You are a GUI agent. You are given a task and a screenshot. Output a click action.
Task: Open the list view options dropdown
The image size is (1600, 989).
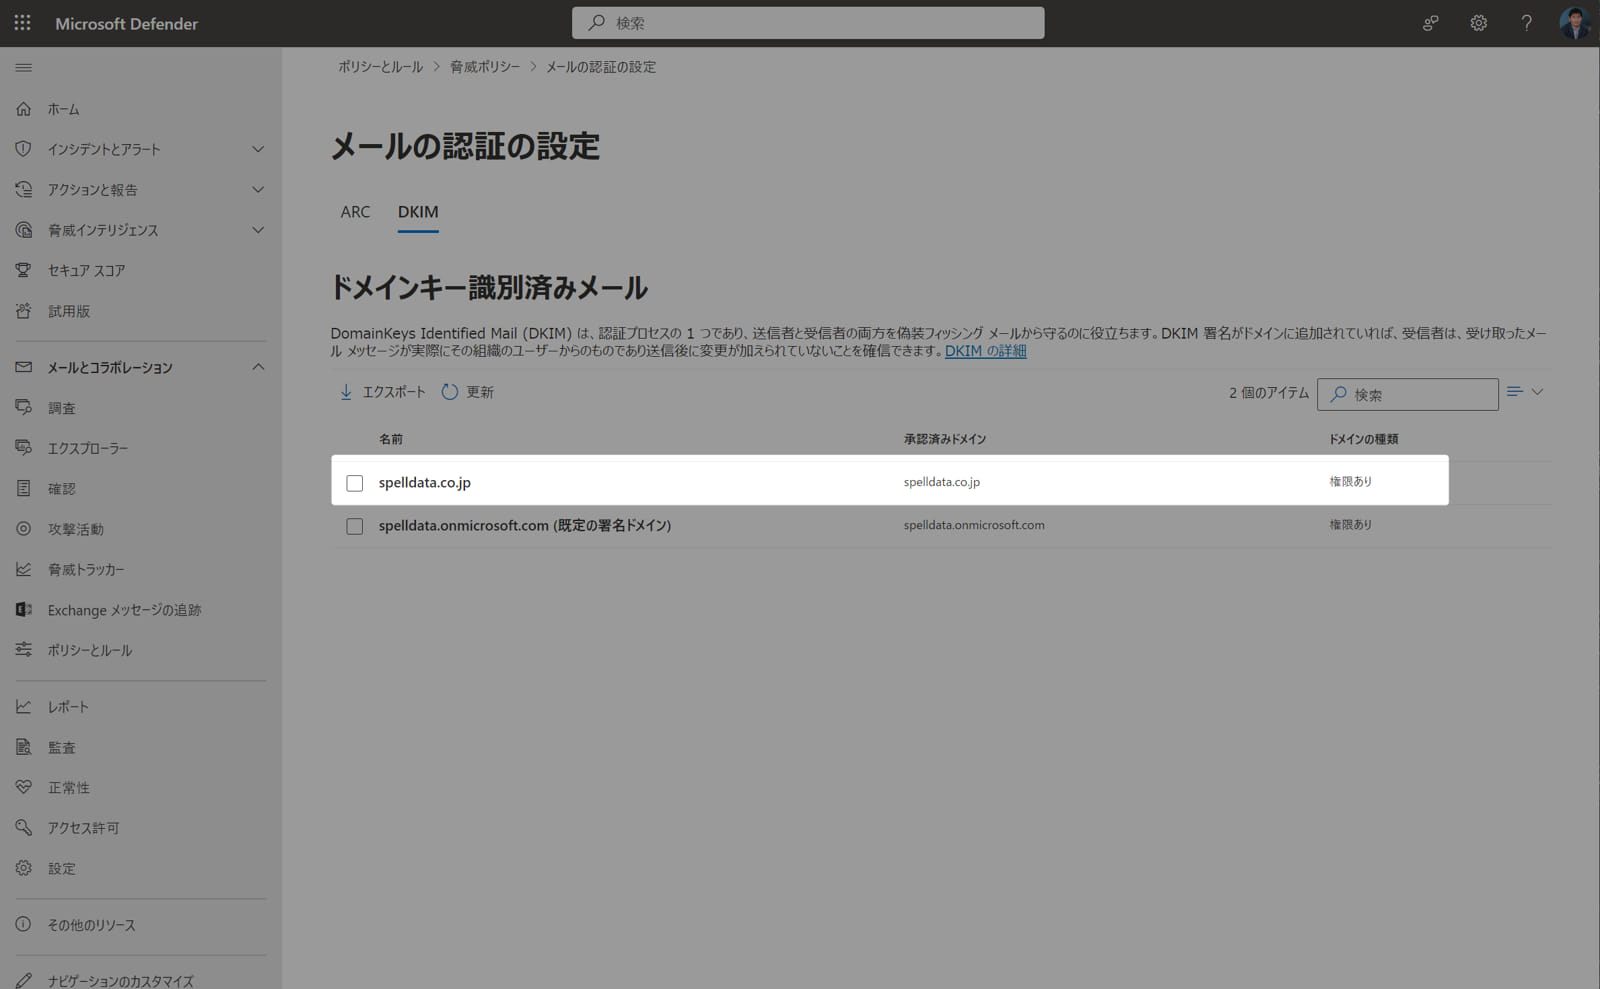pos(1526,392)
